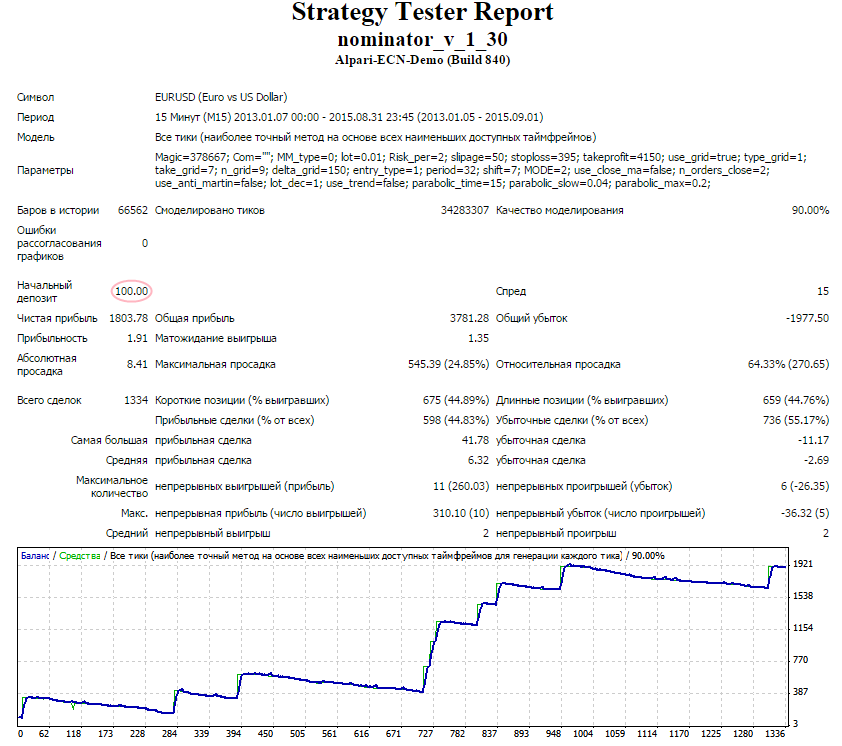Click the chart x-axis label 450
This screenshot has width=842, height=746.
click(x=265, y=734)
